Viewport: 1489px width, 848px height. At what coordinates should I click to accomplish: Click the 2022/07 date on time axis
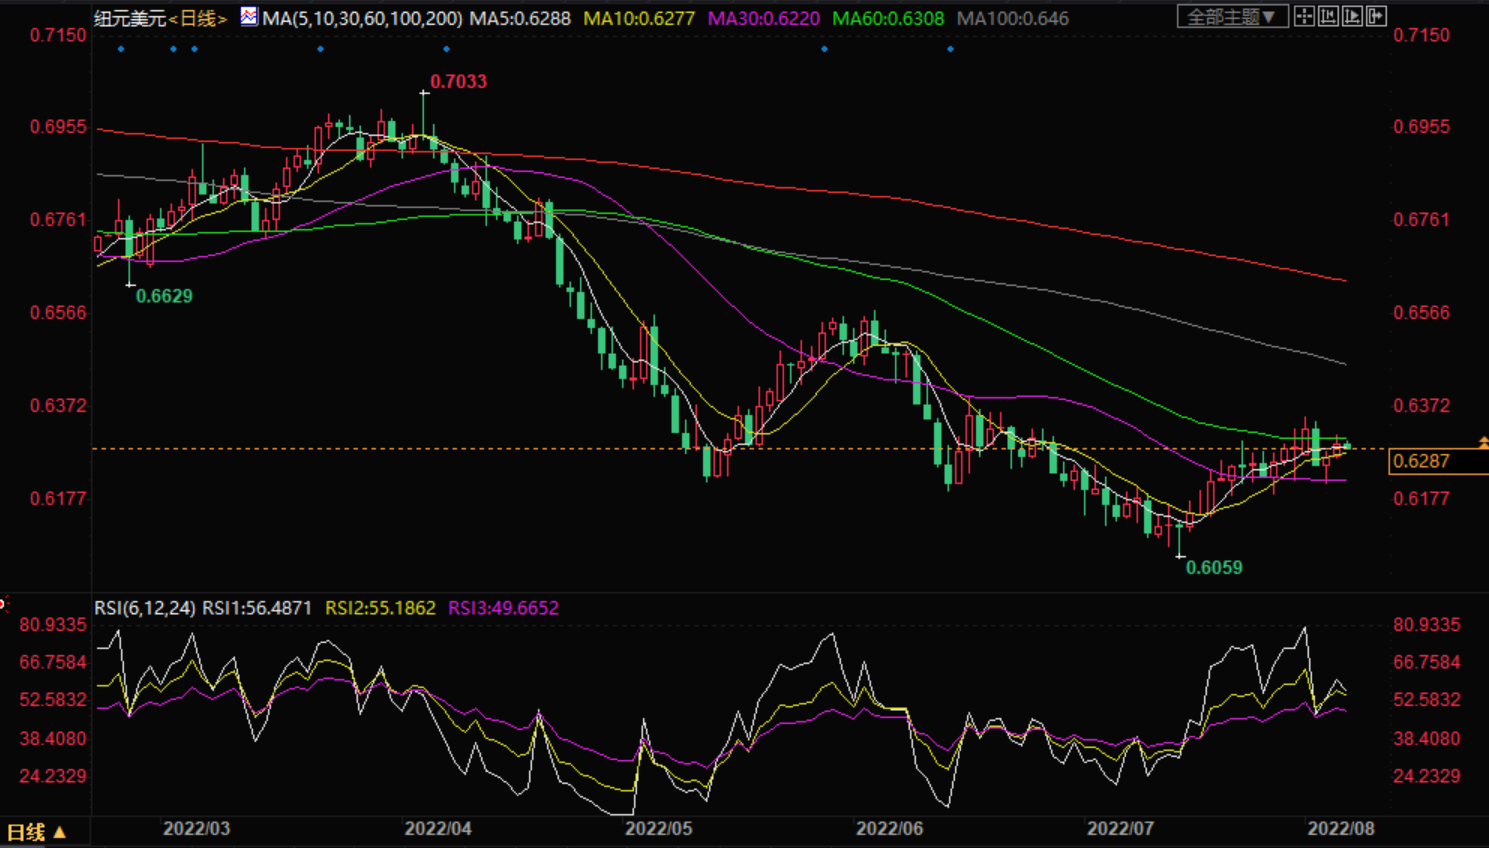pos(1120,828)
